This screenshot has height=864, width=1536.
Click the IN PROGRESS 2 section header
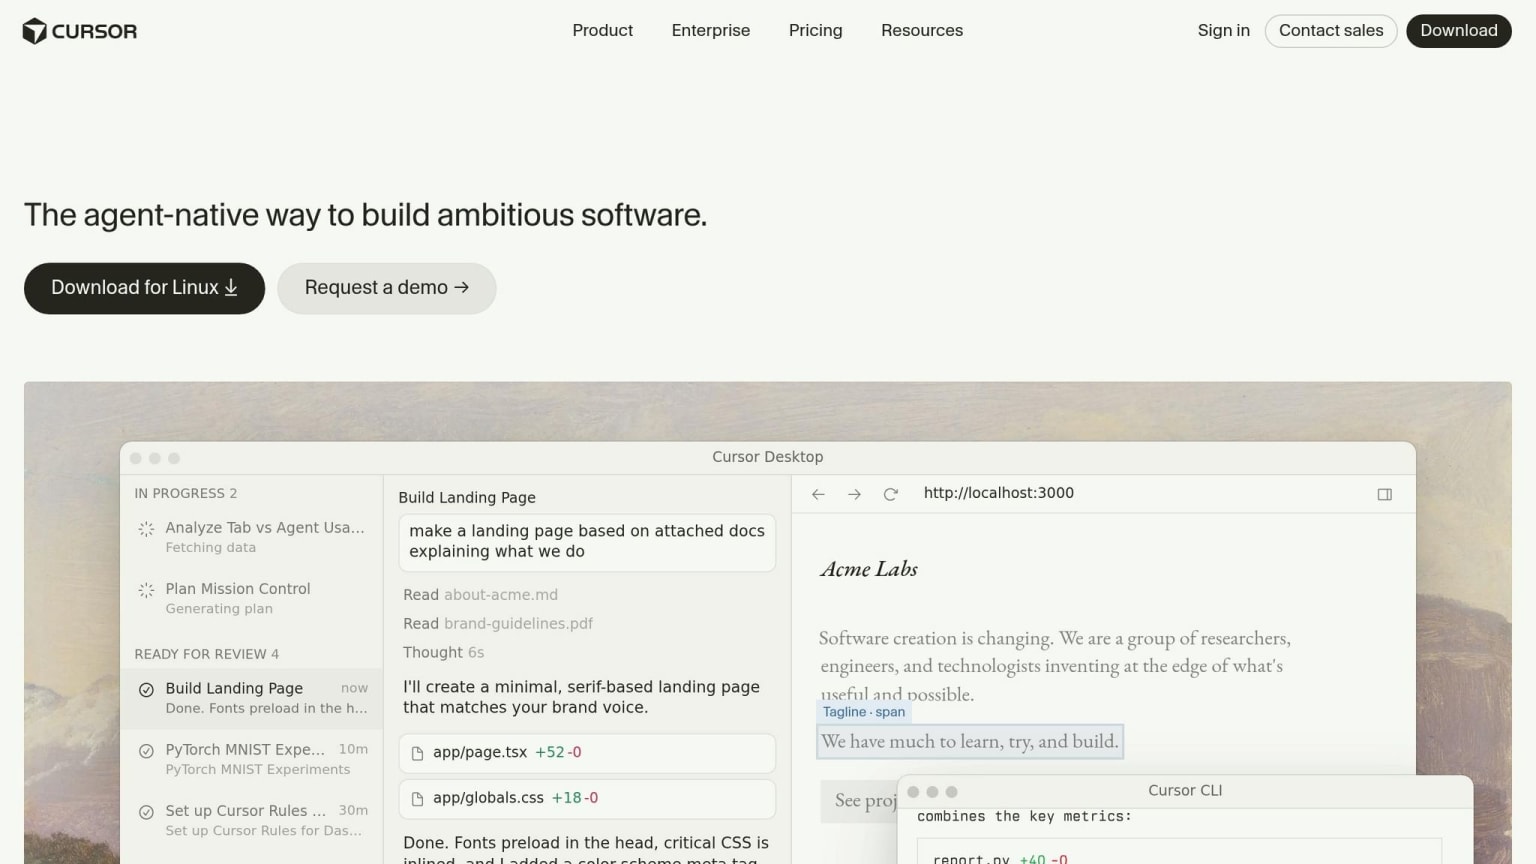tap(186, 494)
